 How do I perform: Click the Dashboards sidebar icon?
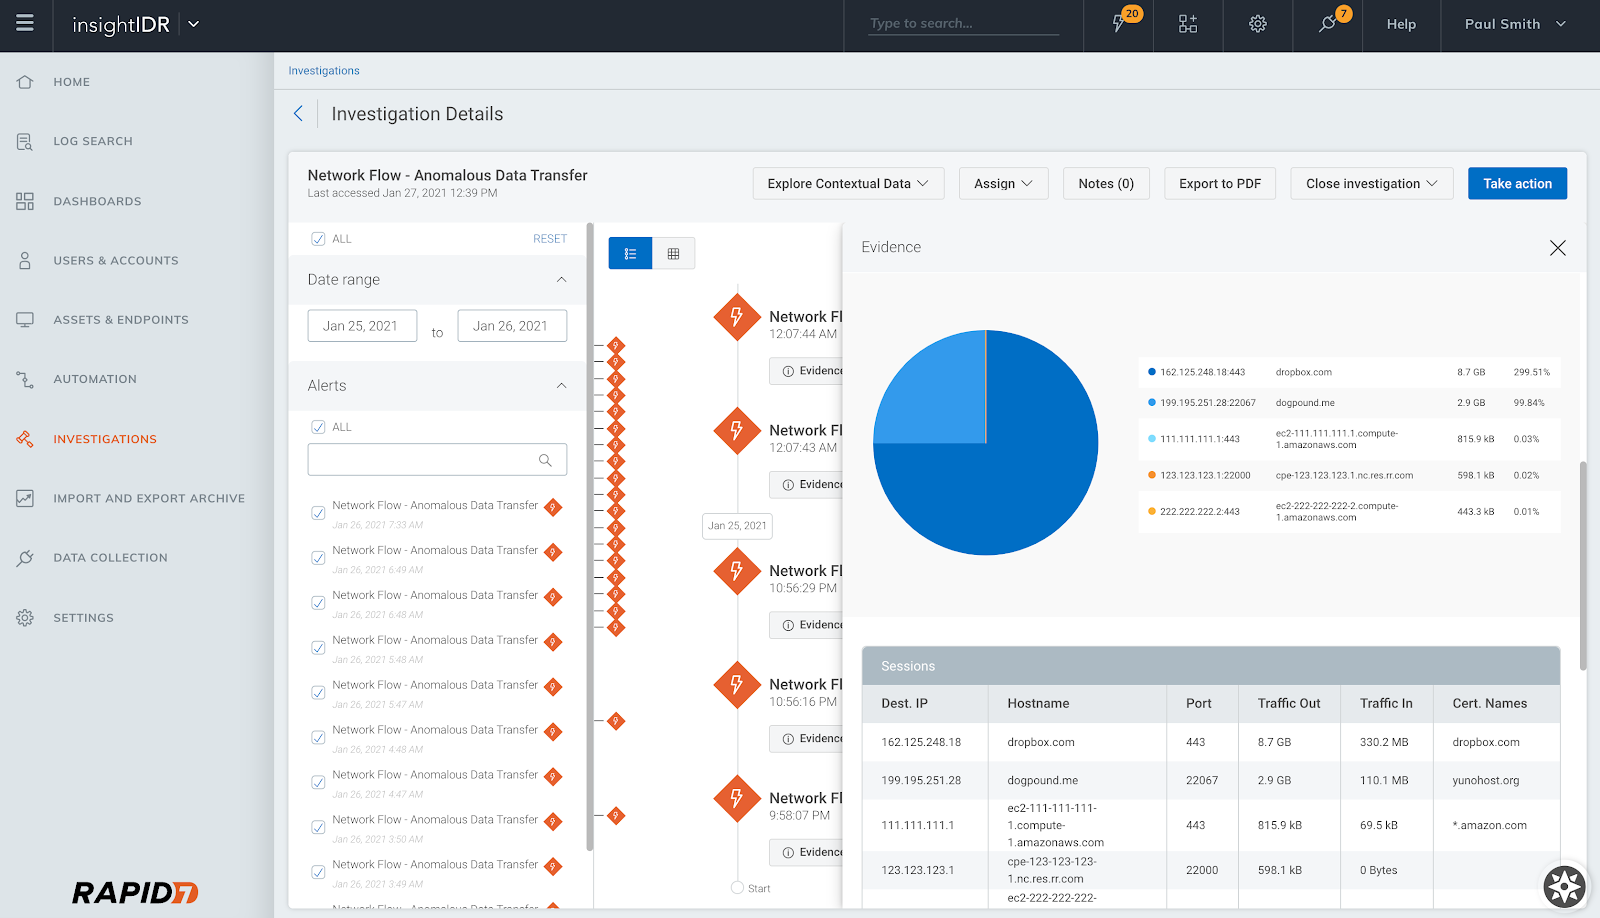[25, 201]
